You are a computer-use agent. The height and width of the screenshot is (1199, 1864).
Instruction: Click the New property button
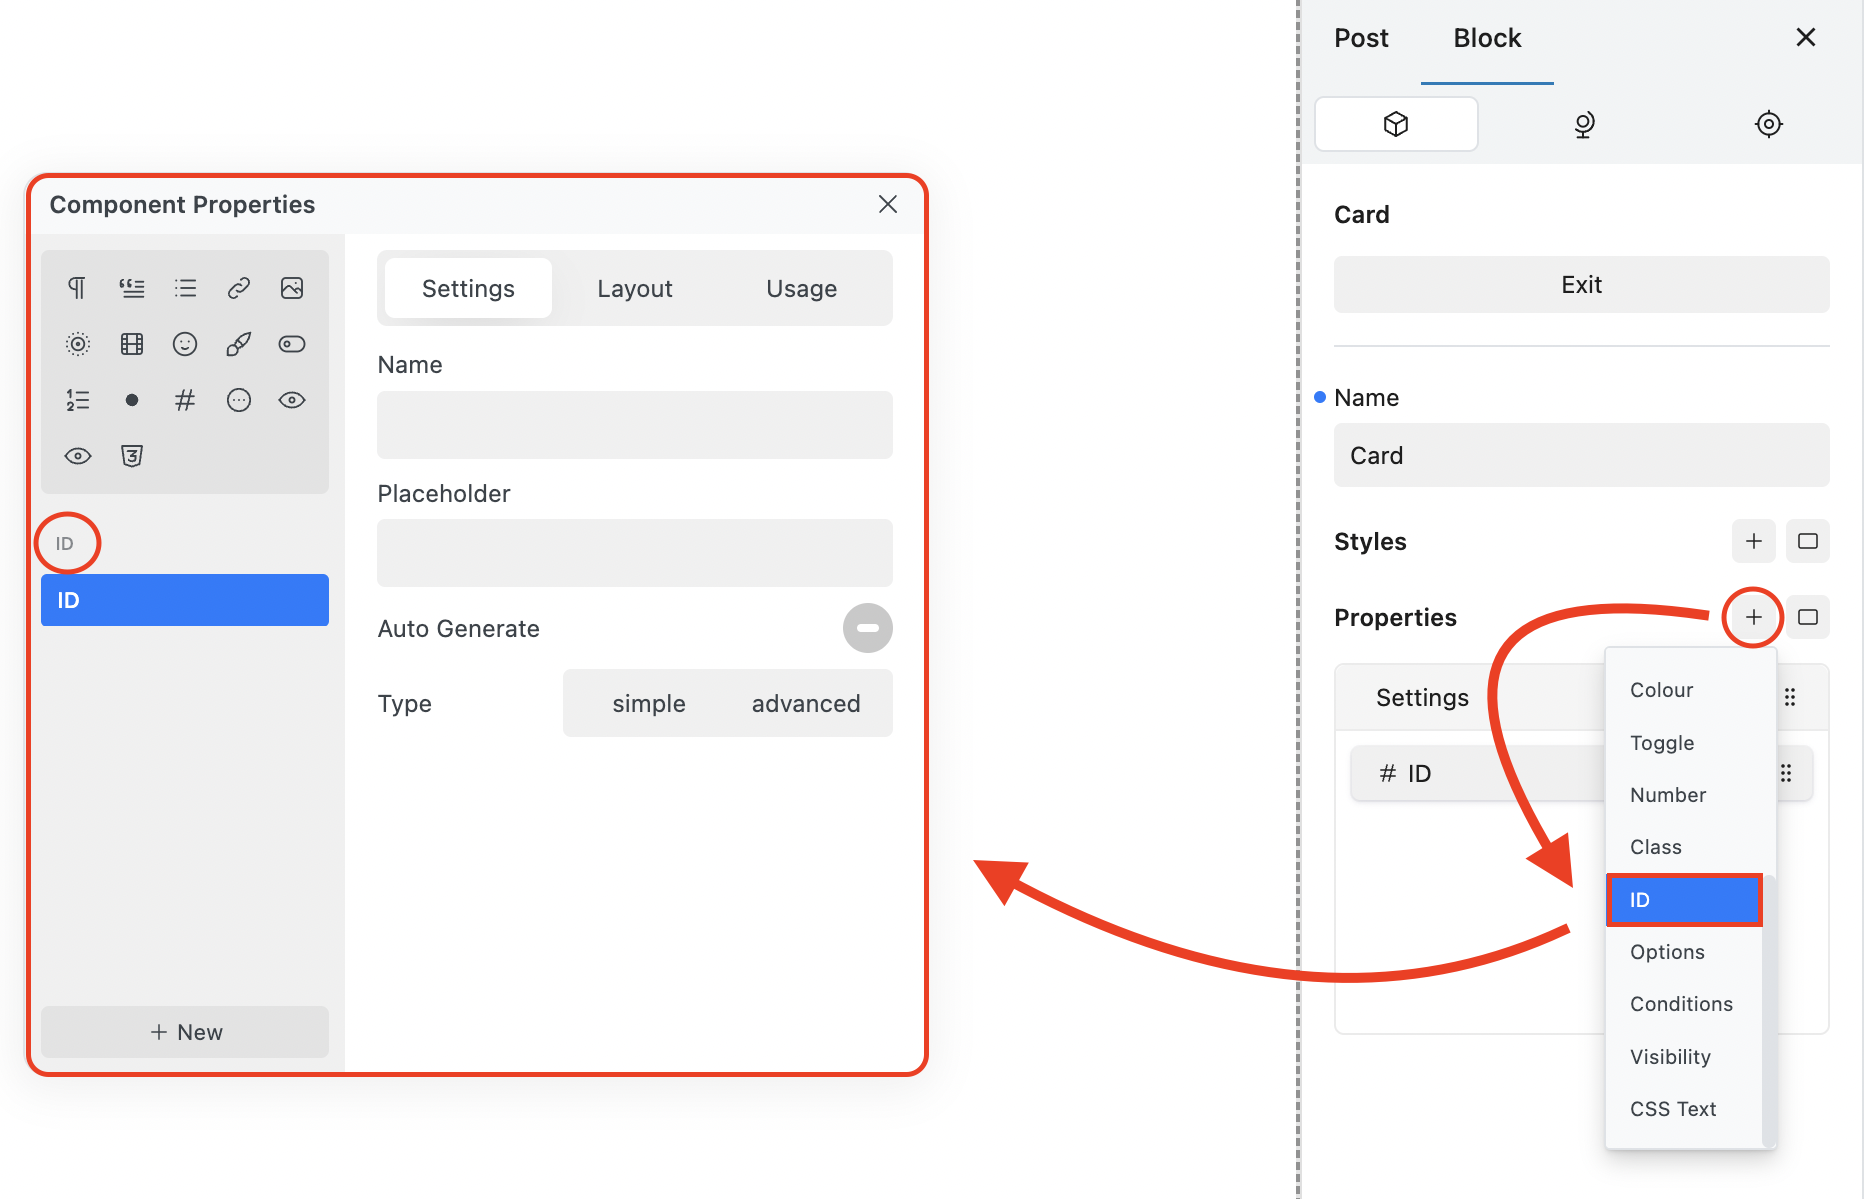185,1032
